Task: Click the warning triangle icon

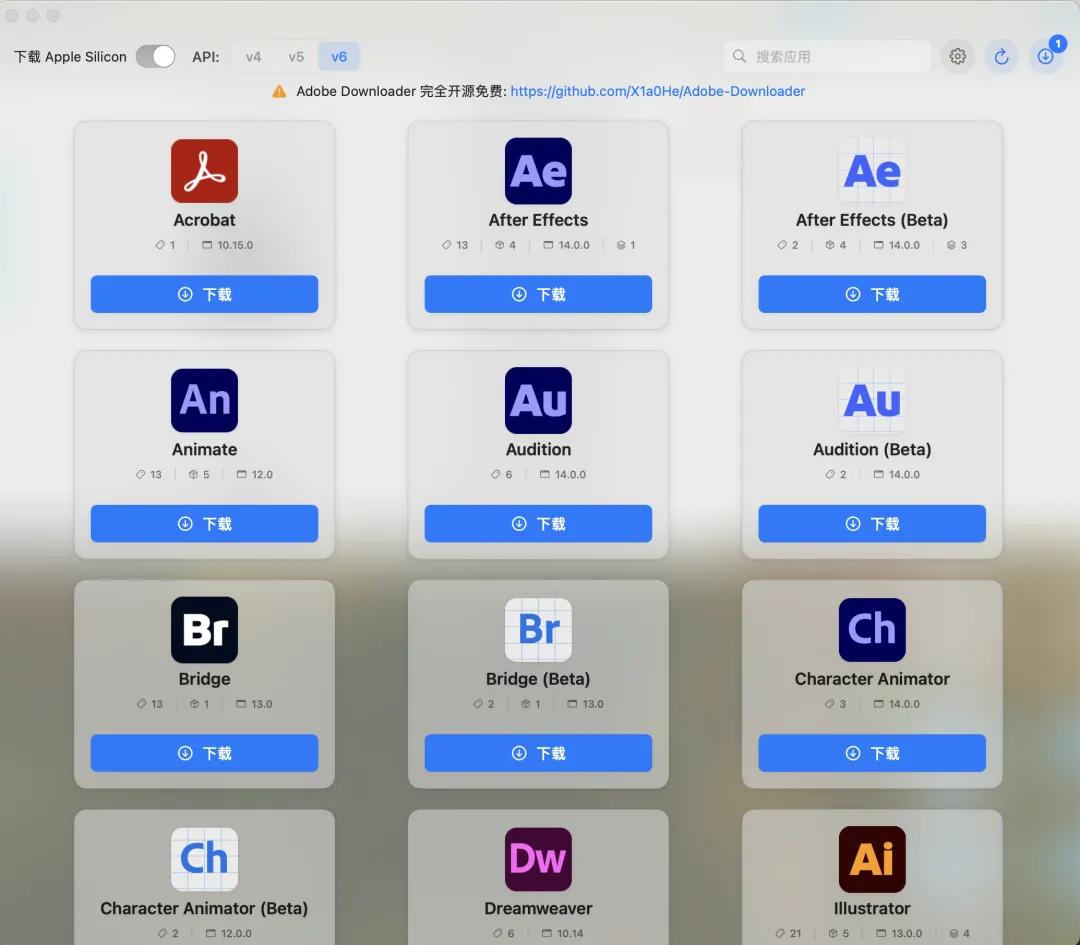Action: pos(279,92)
